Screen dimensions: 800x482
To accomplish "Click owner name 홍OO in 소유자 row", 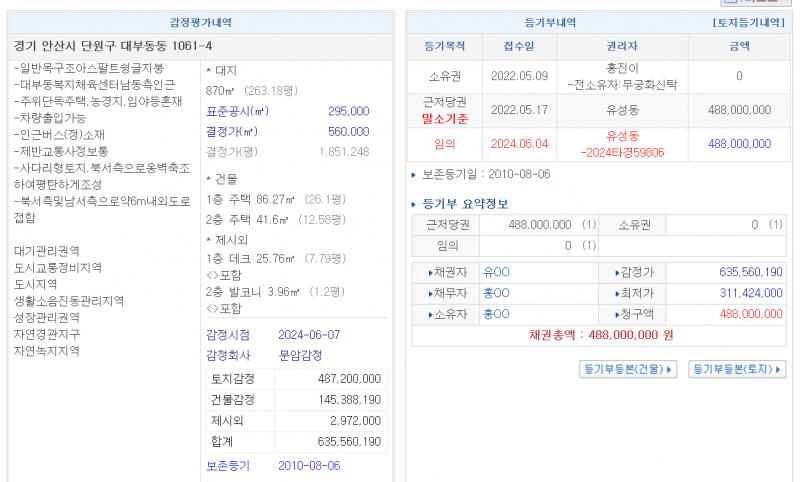I will tap(496, 314).
